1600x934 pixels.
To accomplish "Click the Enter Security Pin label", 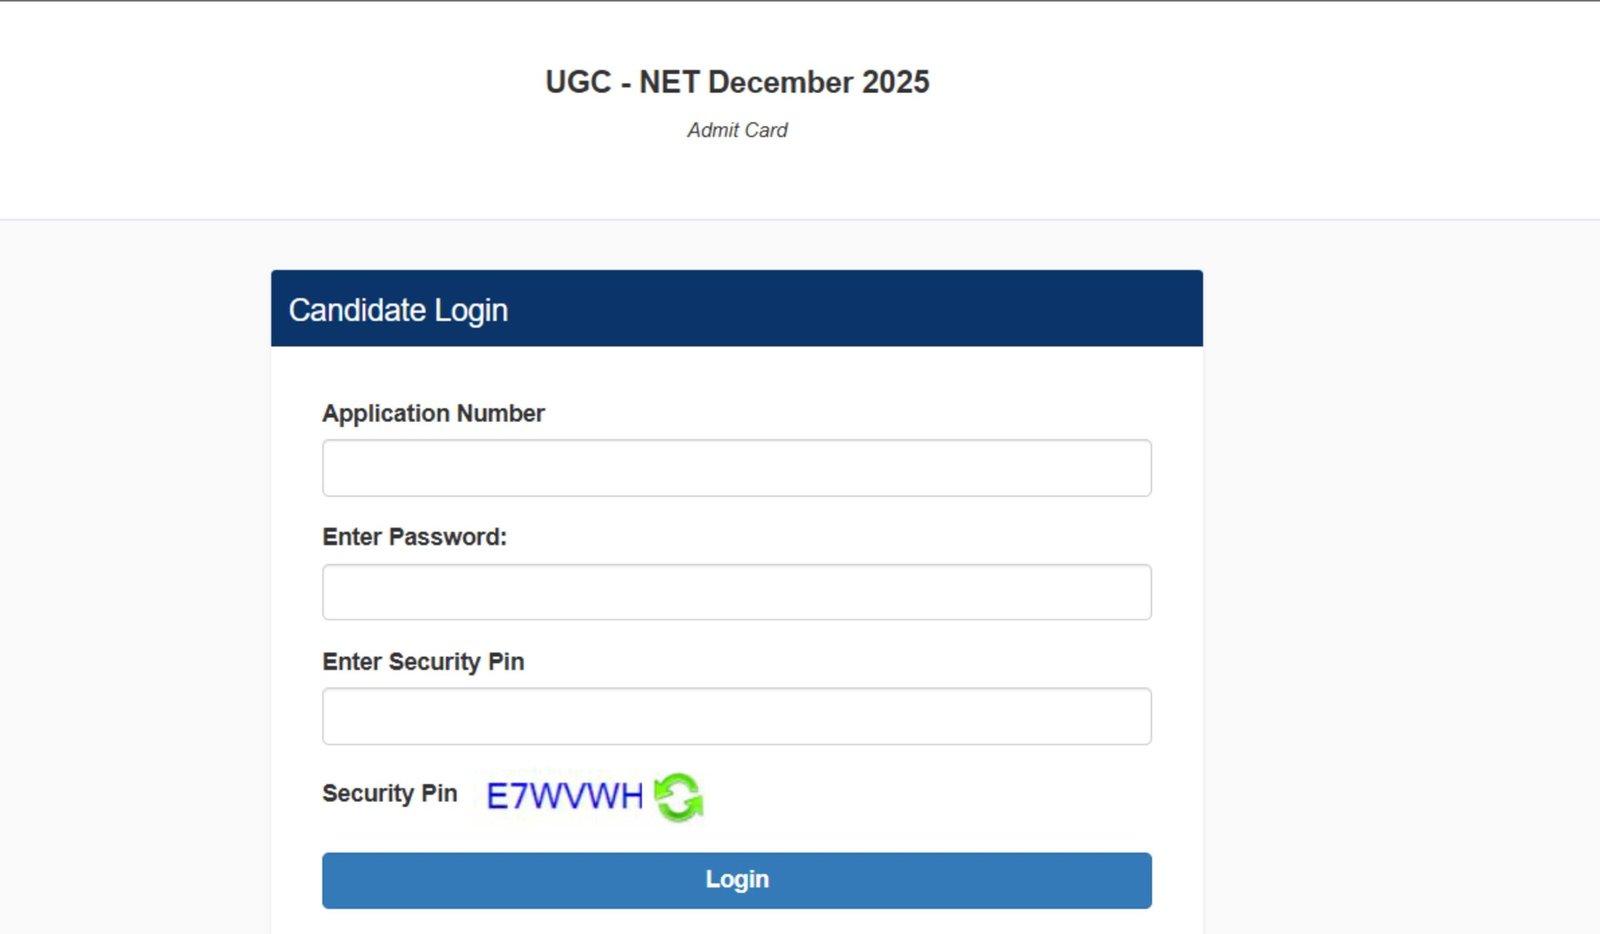I will [x=423, y=661].
